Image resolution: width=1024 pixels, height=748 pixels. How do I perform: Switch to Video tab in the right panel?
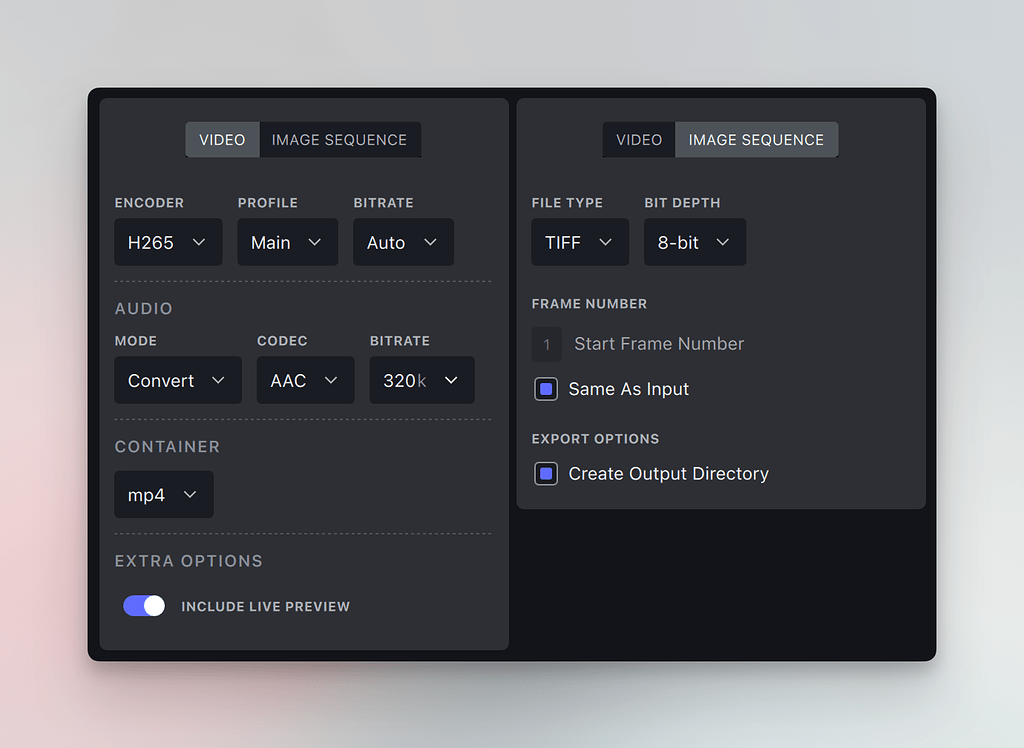point(639,140)
